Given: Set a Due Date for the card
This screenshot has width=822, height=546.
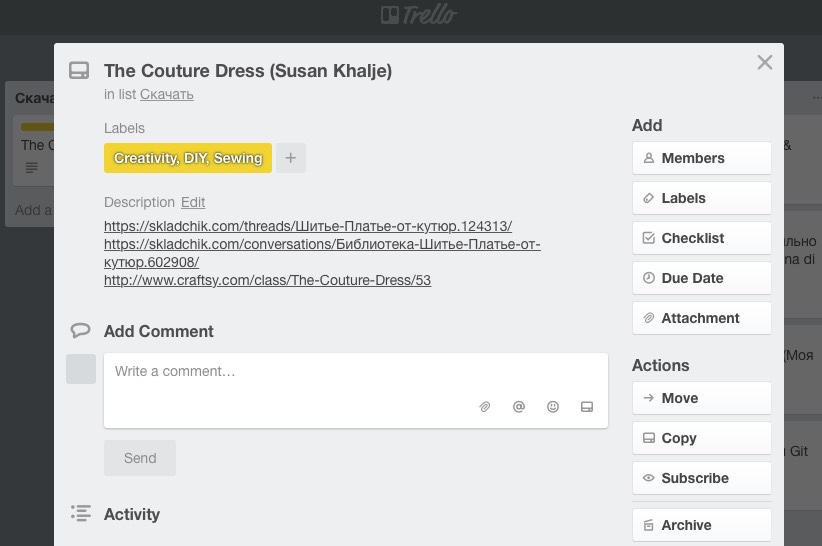Looking at the screenshot, I should (701, 278).
